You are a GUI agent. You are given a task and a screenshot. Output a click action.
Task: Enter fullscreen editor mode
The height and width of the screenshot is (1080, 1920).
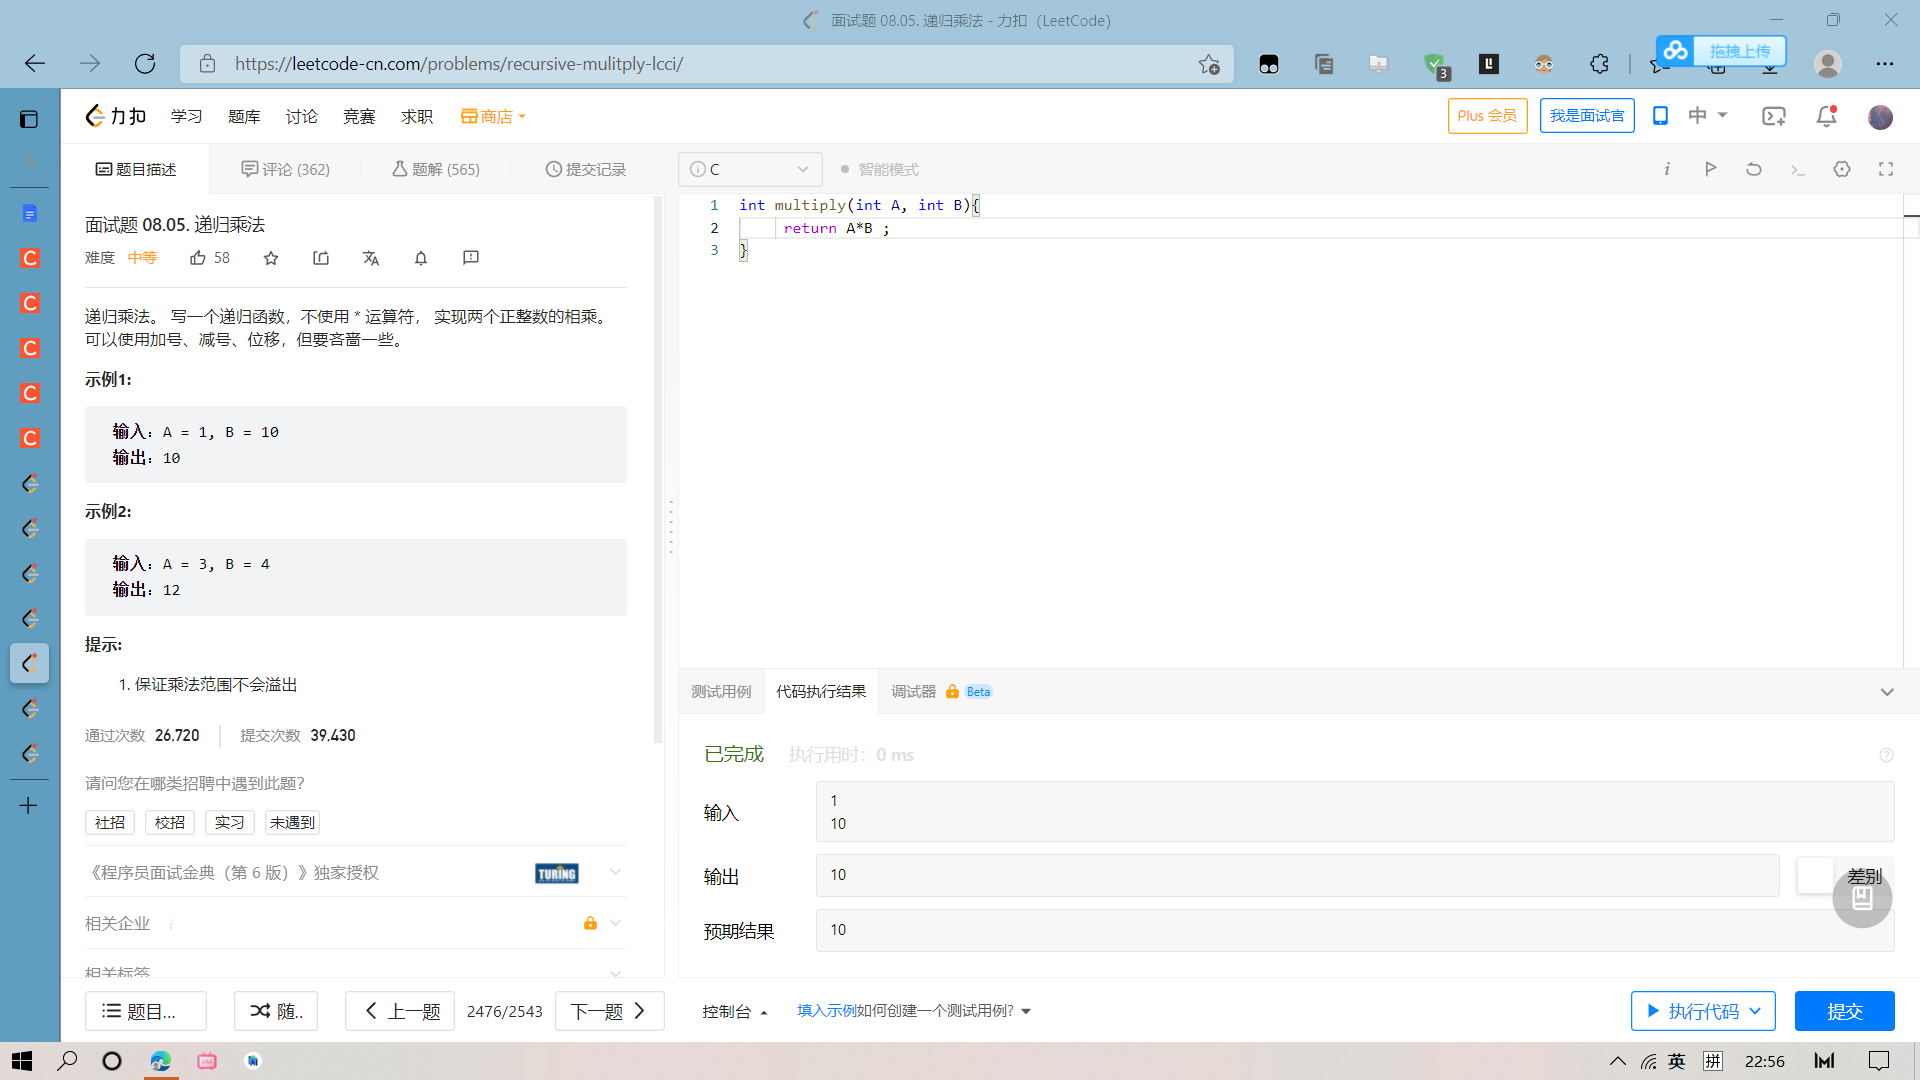click(1886, 169)
